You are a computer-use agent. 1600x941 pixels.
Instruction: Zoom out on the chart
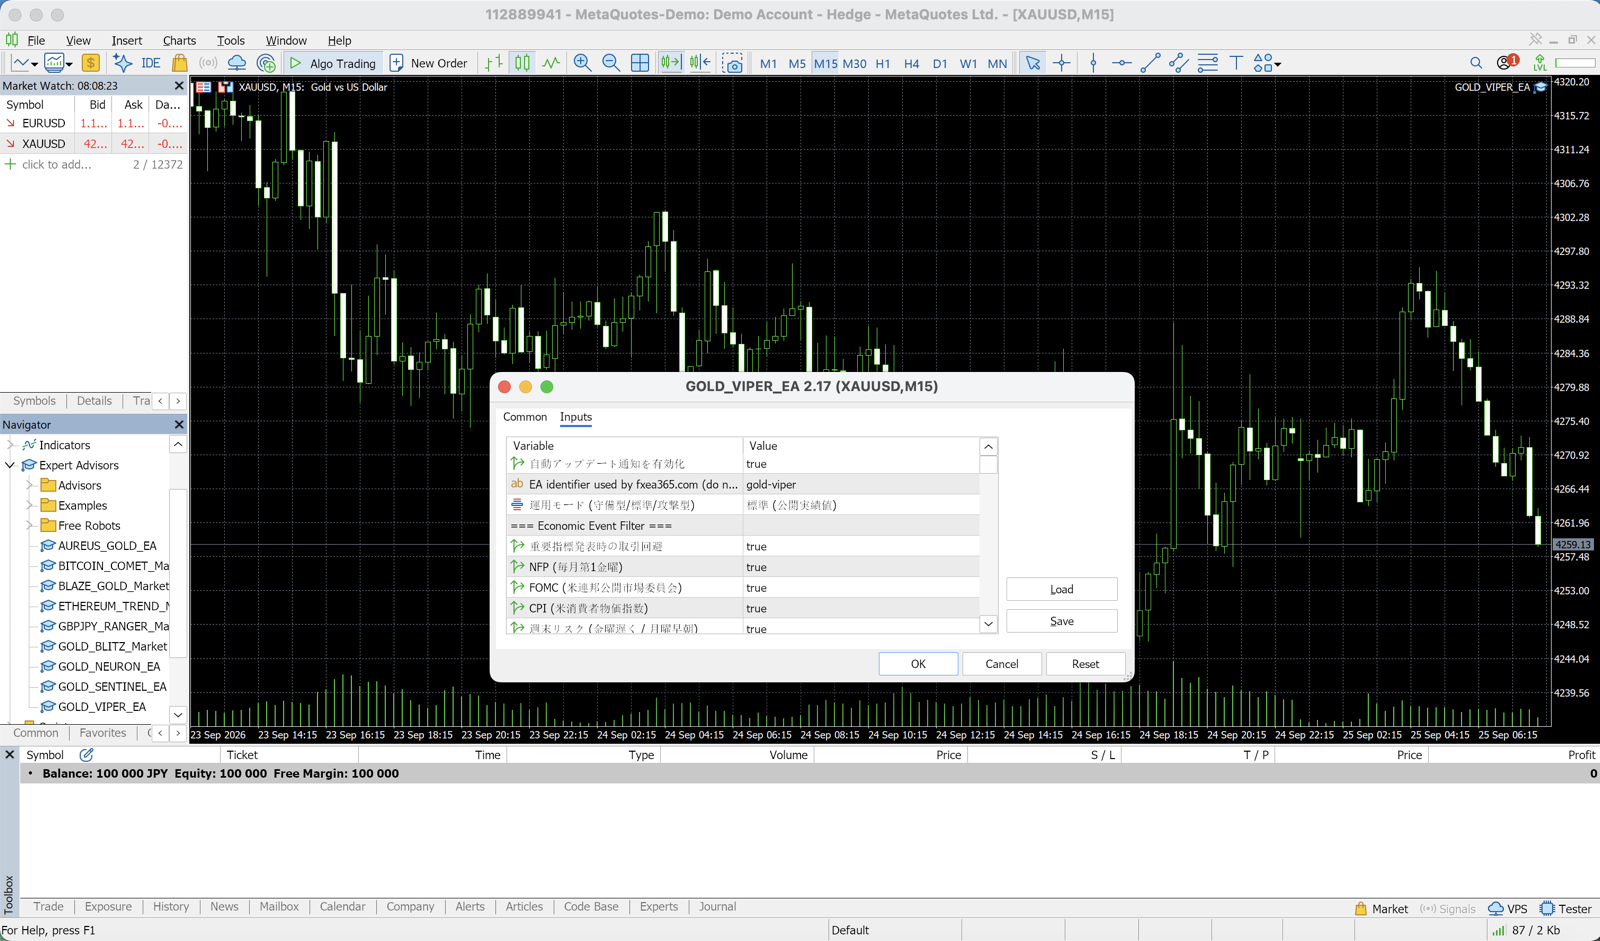(611, 63)
